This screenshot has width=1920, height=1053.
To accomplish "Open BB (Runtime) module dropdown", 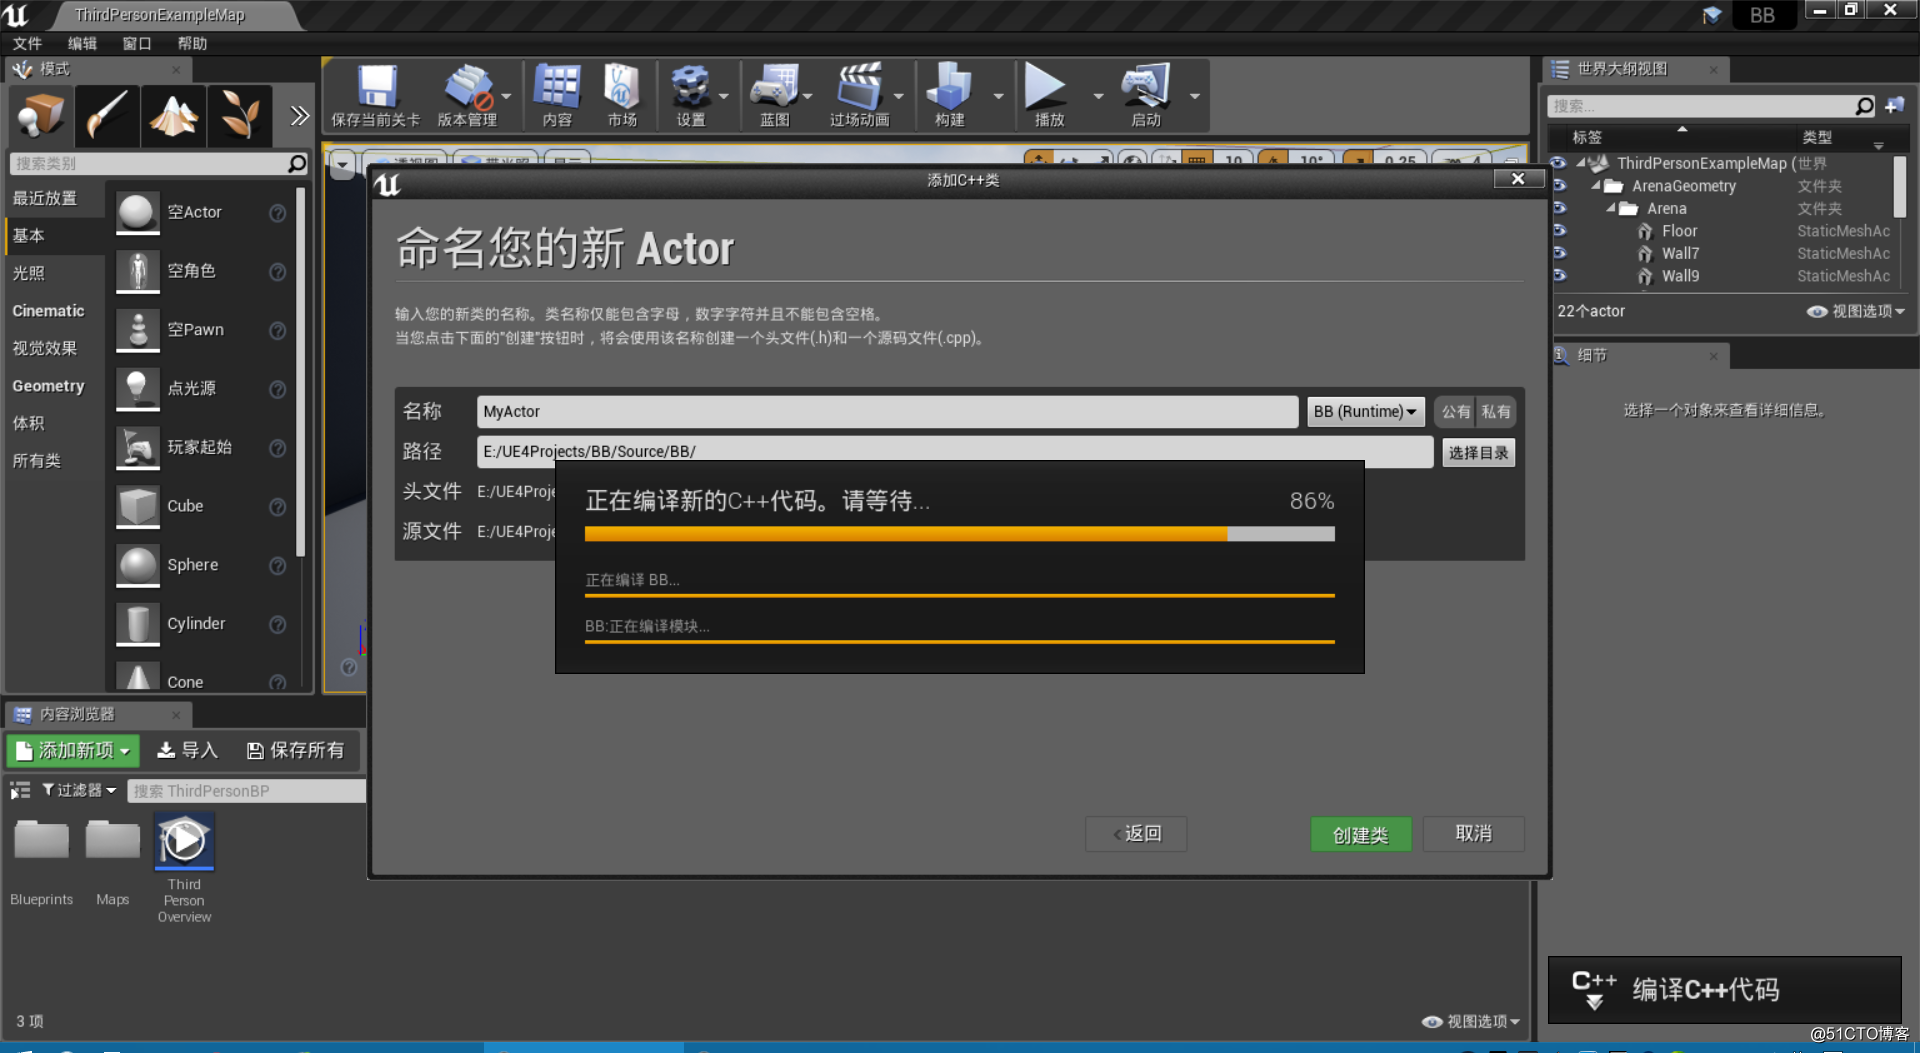I will [x=1365, y=412].
